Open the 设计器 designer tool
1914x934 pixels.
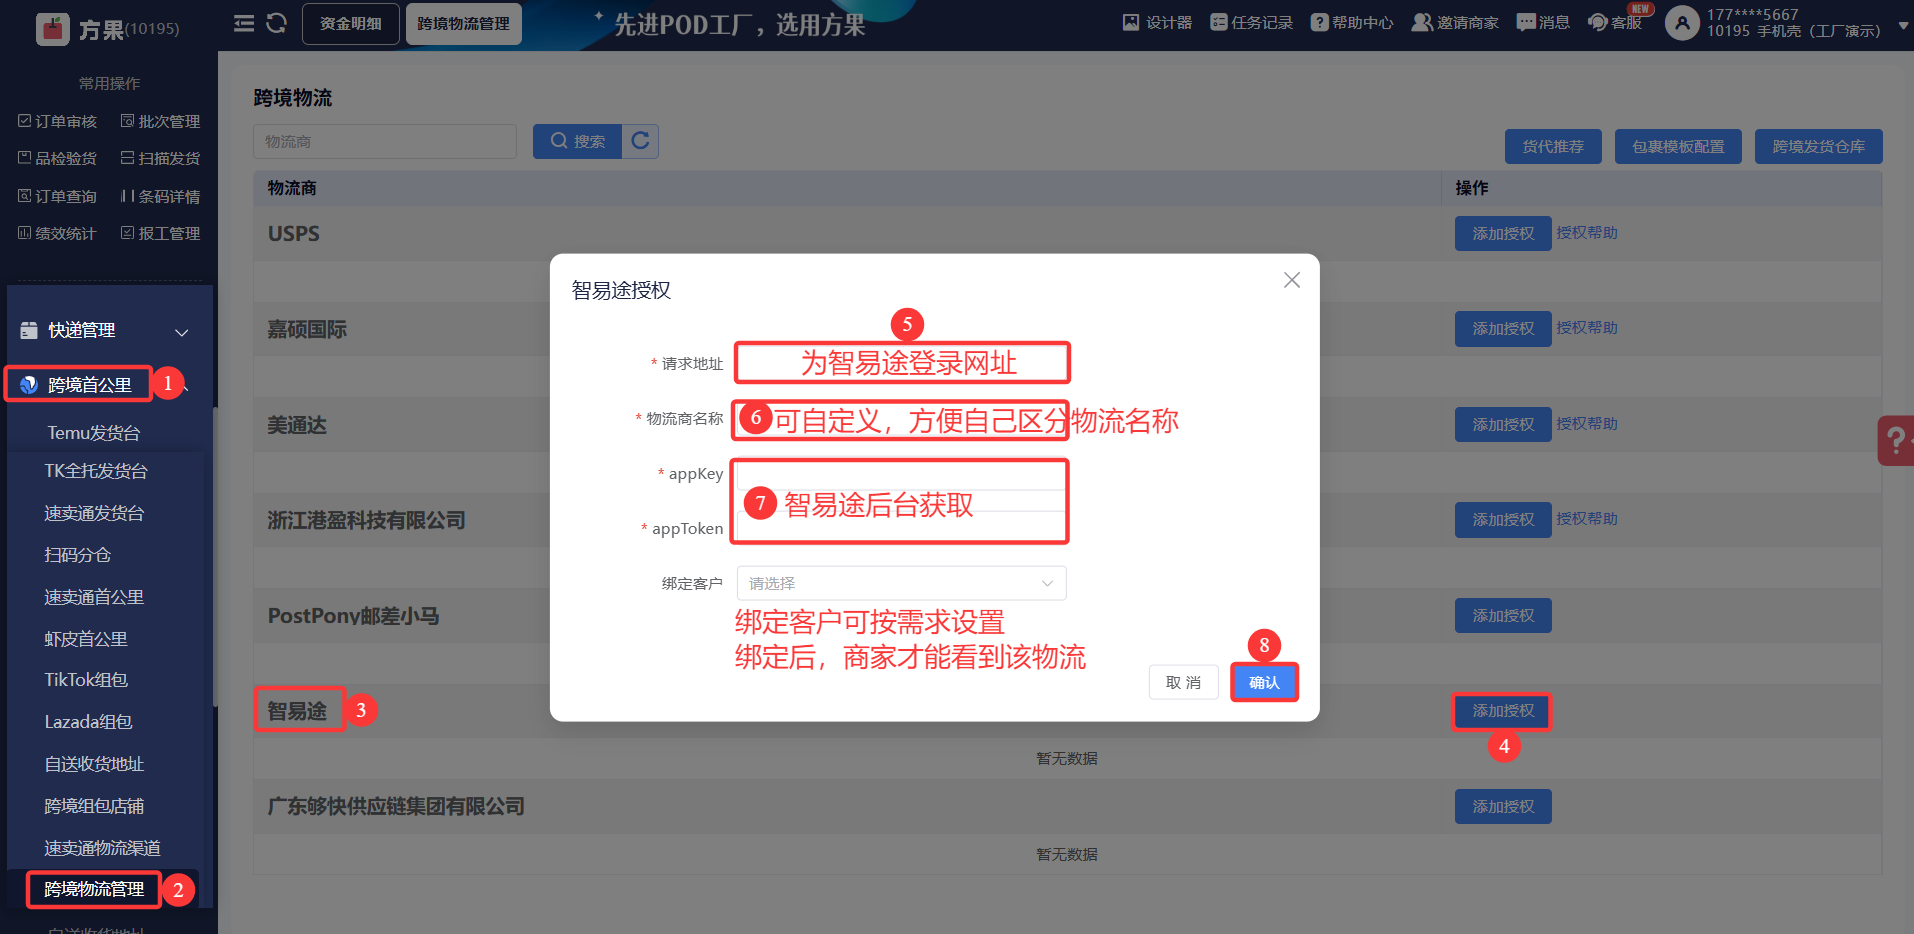[1157, 23]
